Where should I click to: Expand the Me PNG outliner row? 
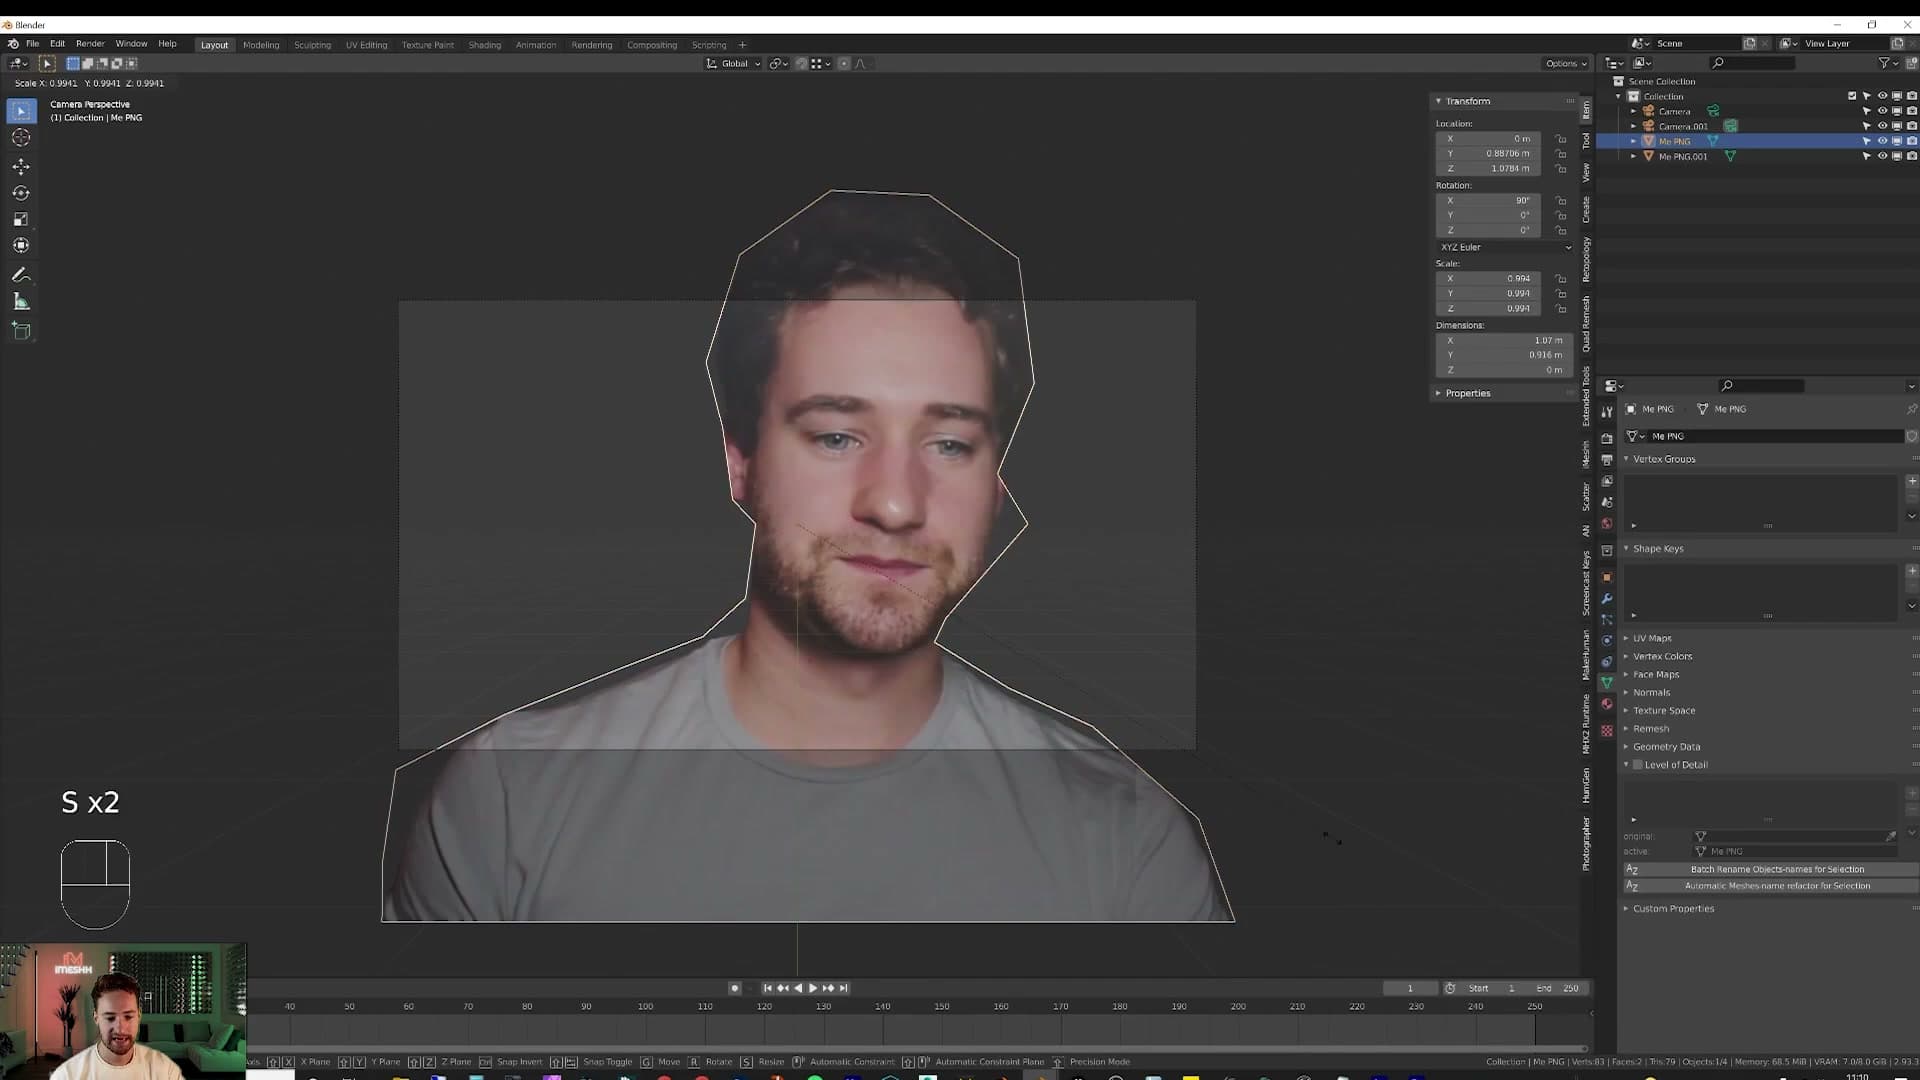click(x=1634, y=141)
